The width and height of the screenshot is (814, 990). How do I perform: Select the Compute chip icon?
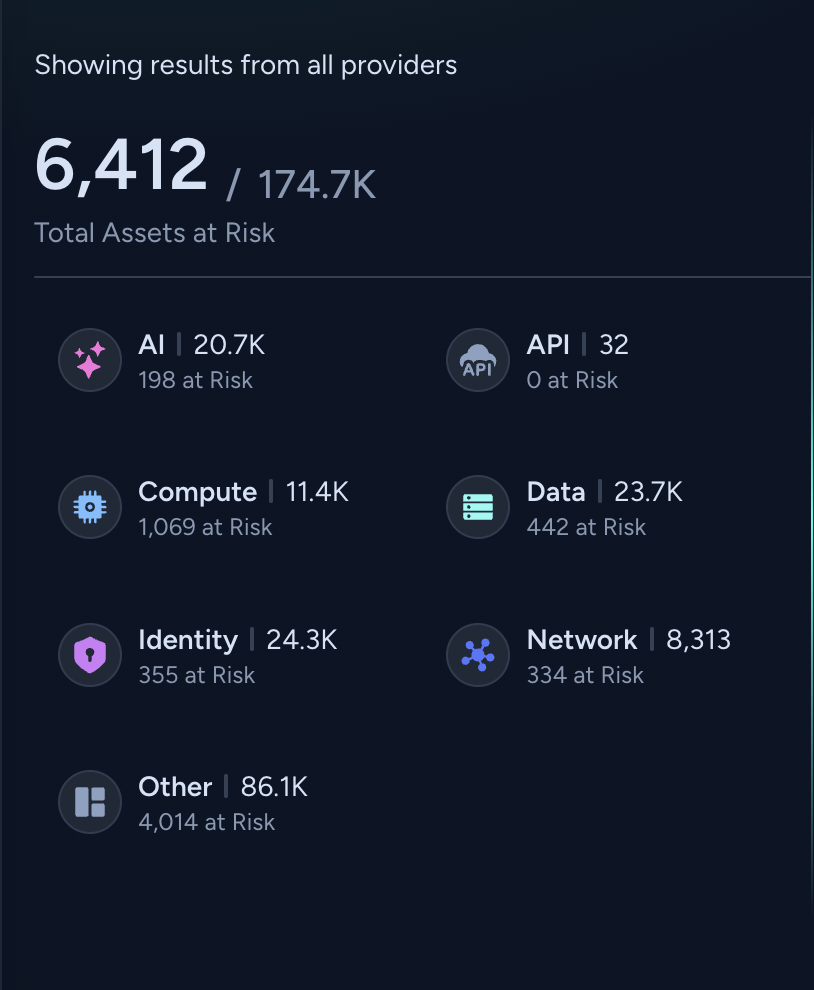tap(90, 507)
